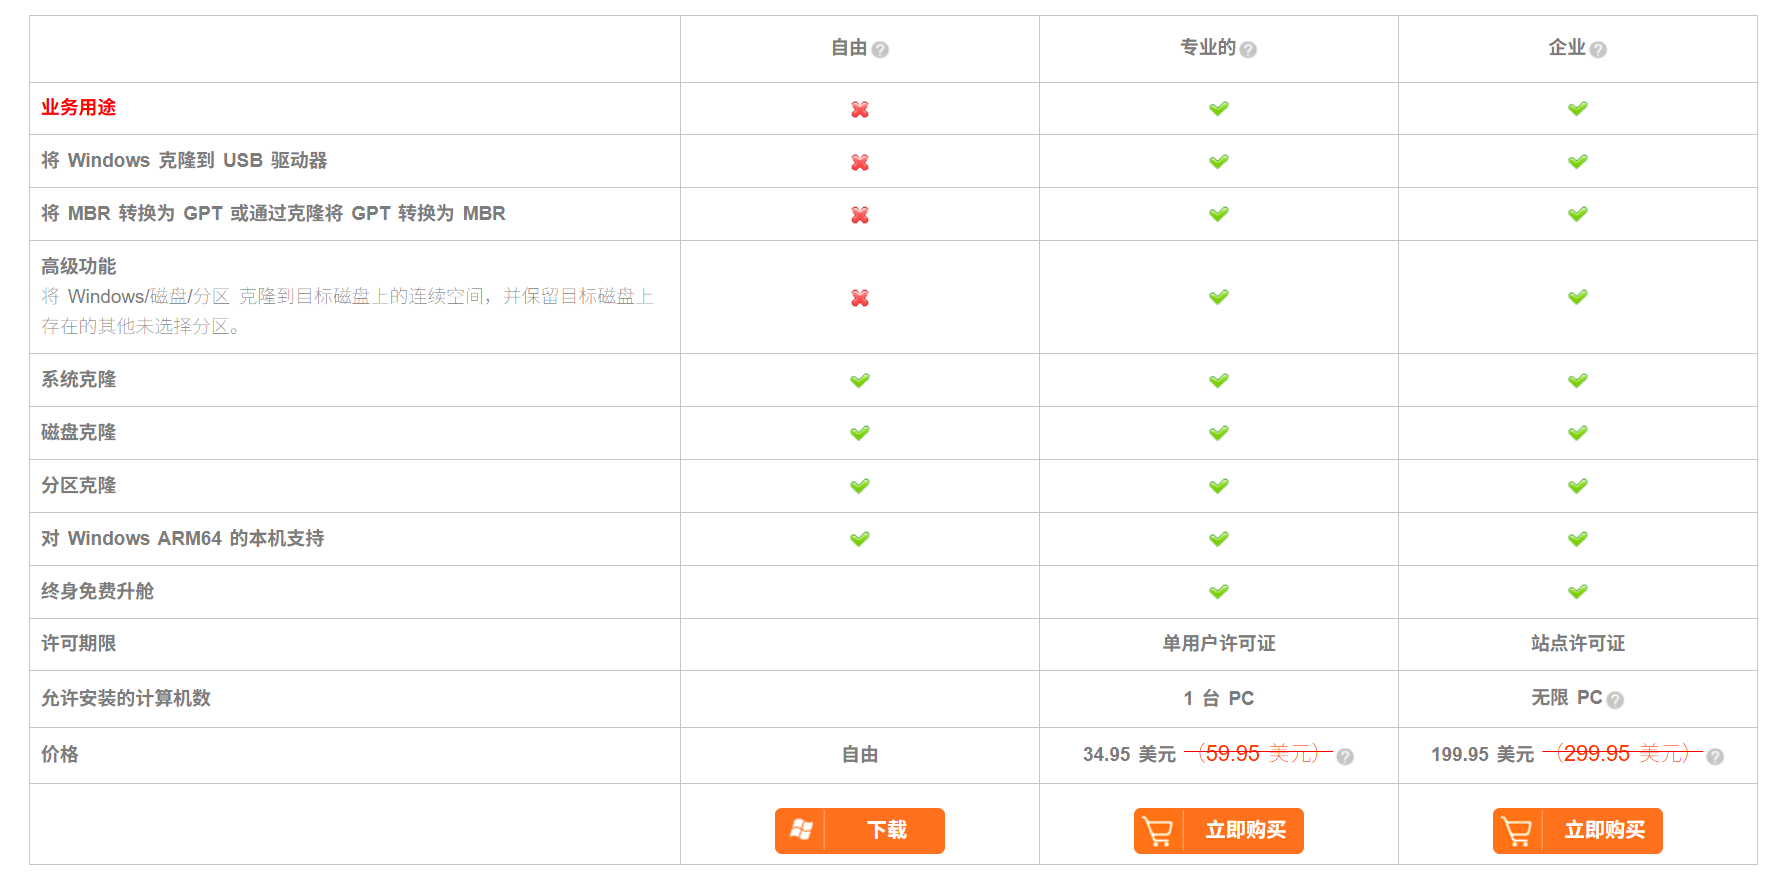Click the help icon next to 自由

[x=880, y=49]
